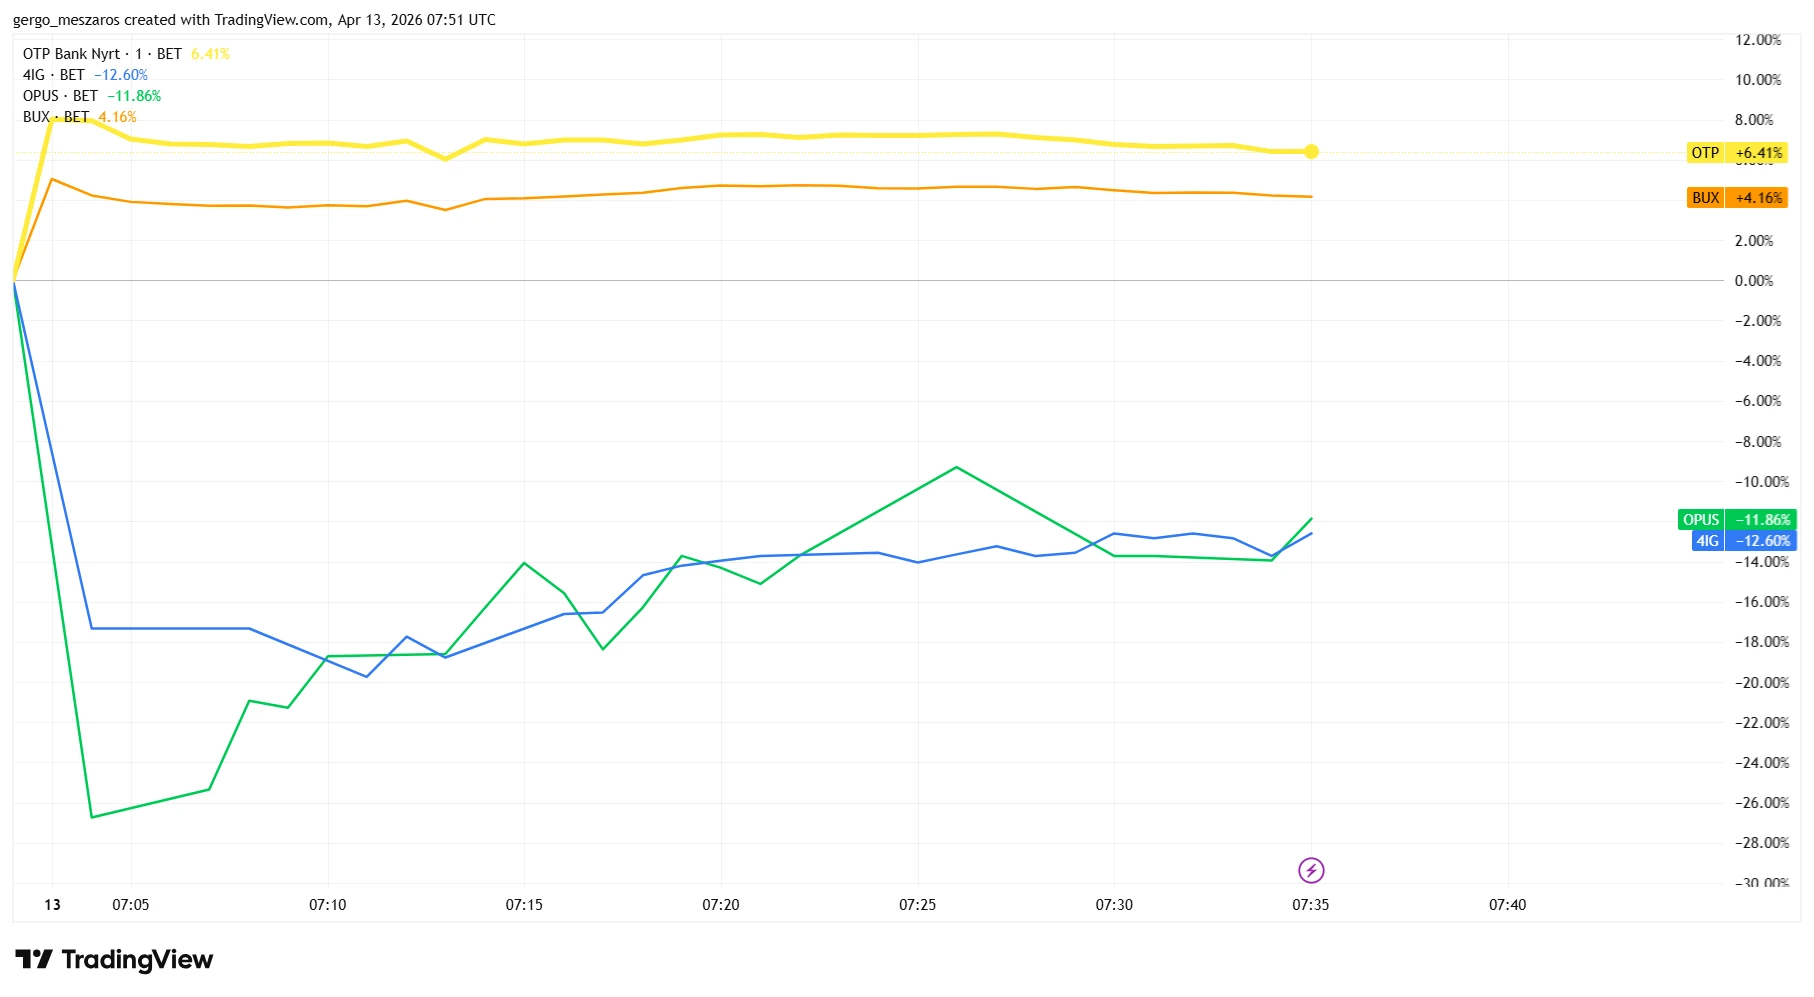
Task: Click the OTP Bank Nyrt legend title
Action: pos(71,54)
